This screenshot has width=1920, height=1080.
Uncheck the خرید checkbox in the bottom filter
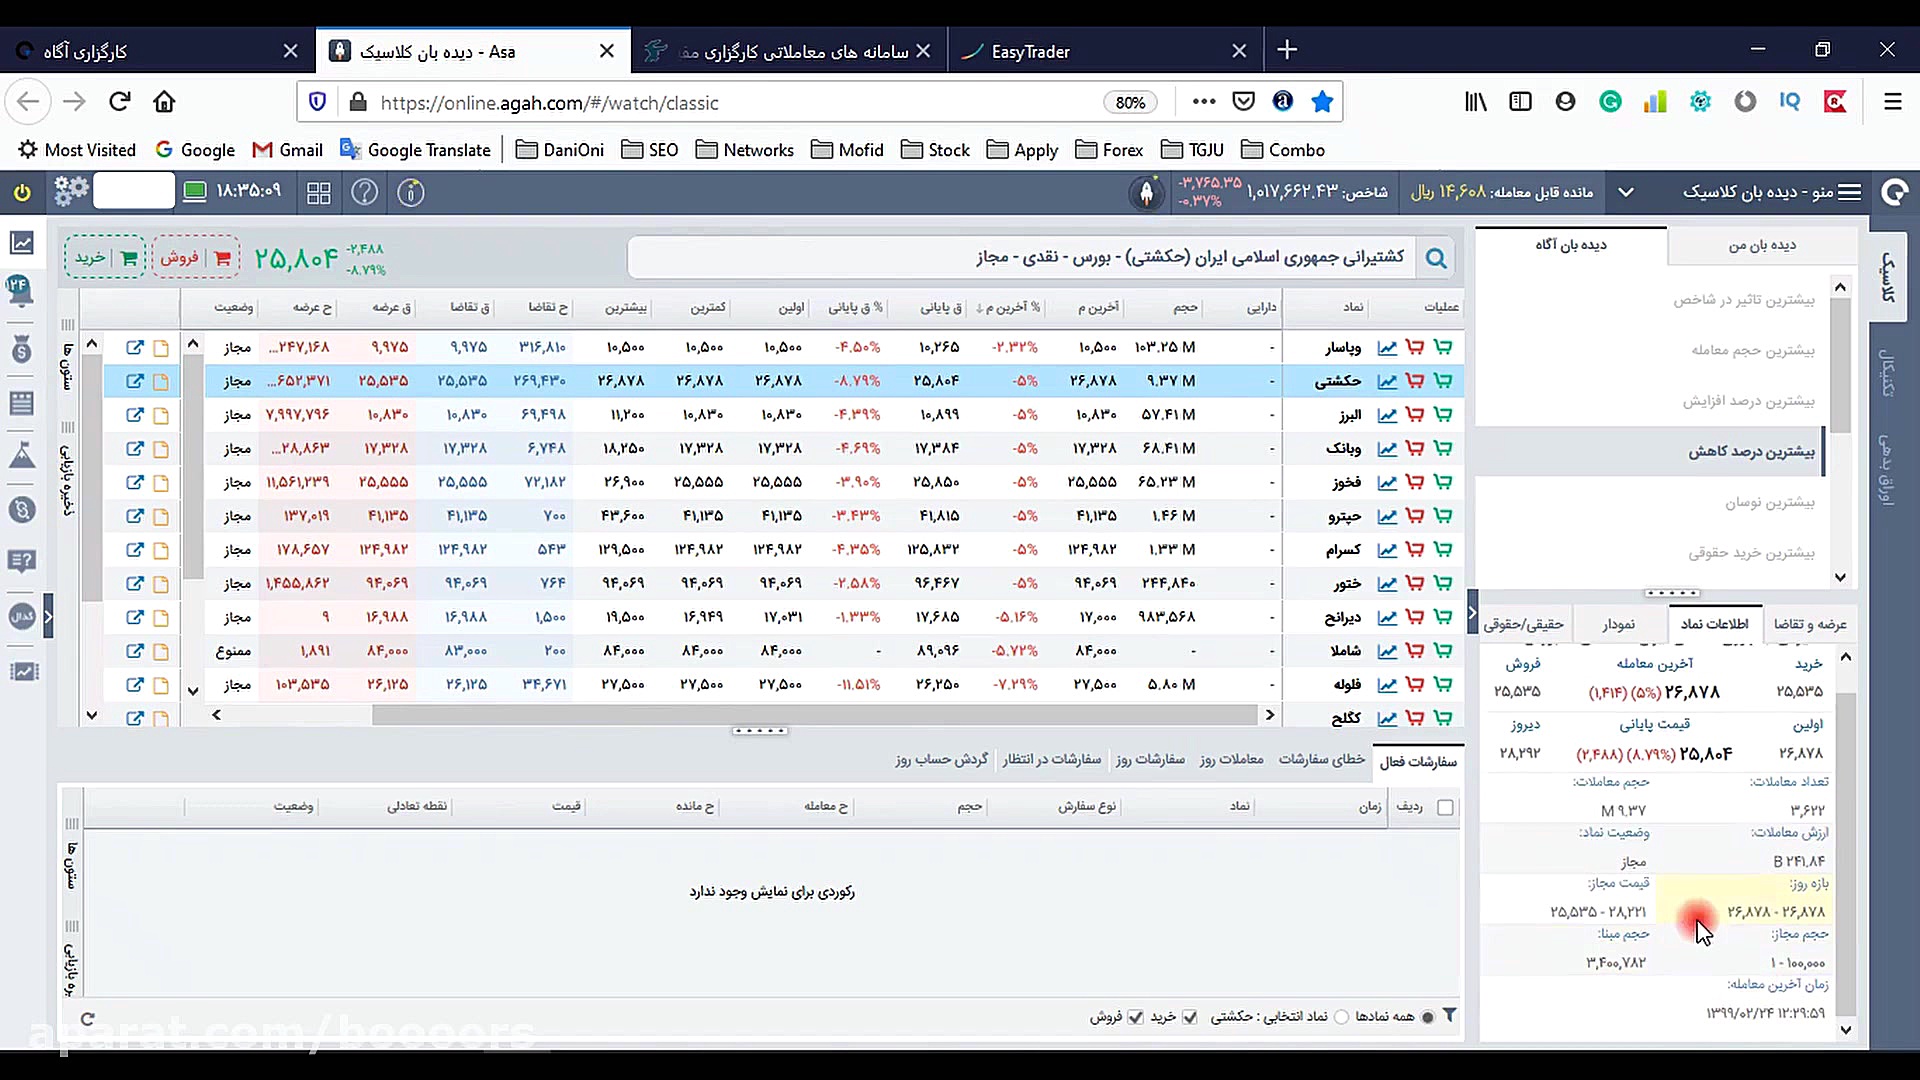[x=1190, y=1017]
